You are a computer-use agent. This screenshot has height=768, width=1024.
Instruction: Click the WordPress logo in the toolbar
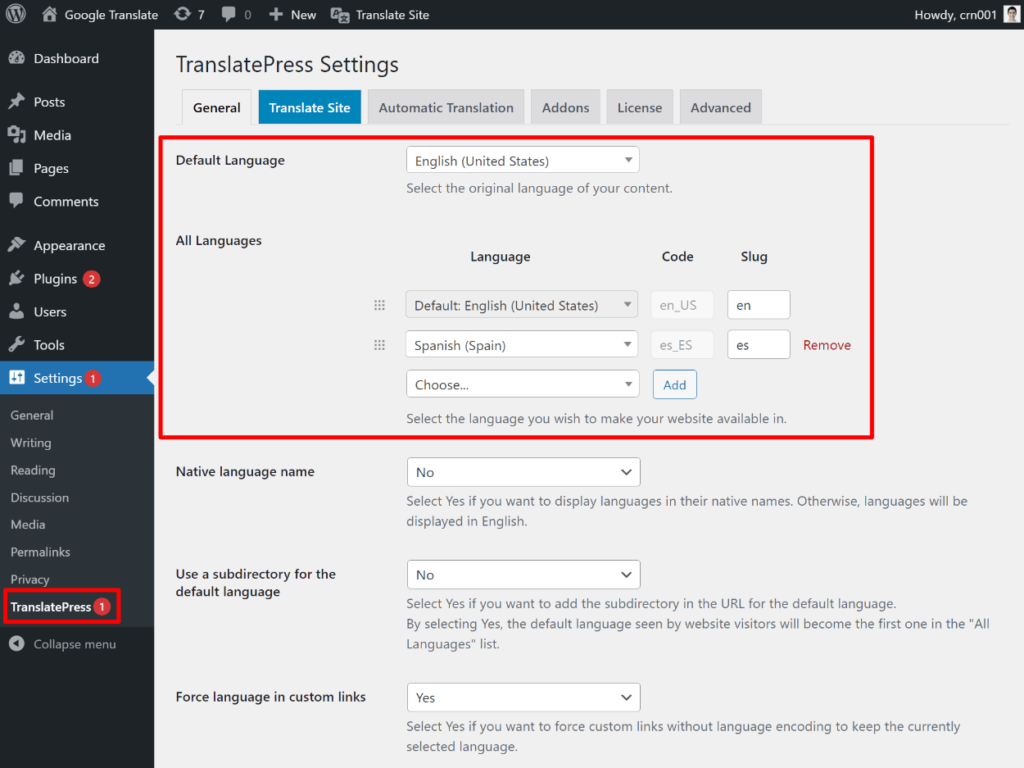tap(15, 14)
